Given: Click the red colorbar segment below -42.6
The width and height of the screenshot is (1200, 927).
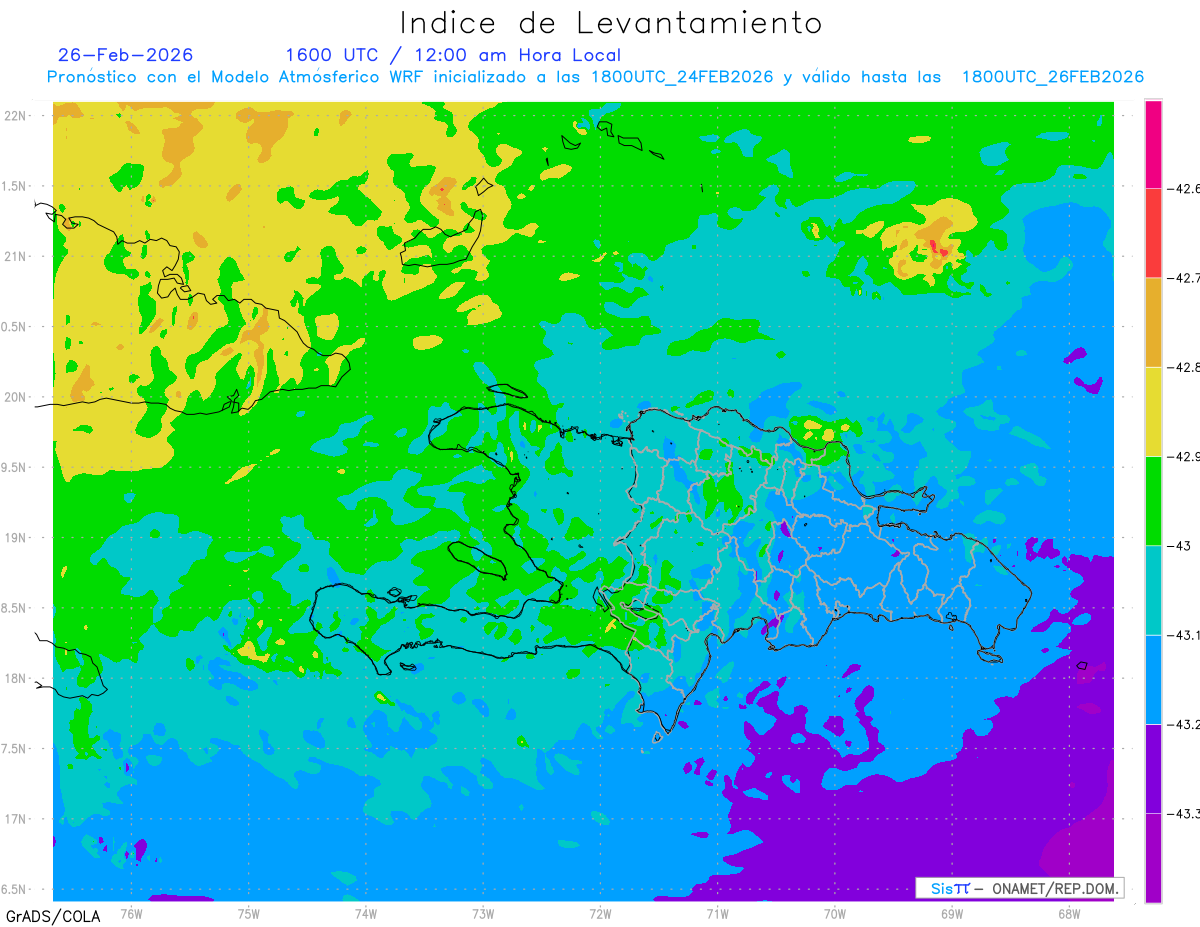Looking at the screenshot, I should tap(1153, 232).
